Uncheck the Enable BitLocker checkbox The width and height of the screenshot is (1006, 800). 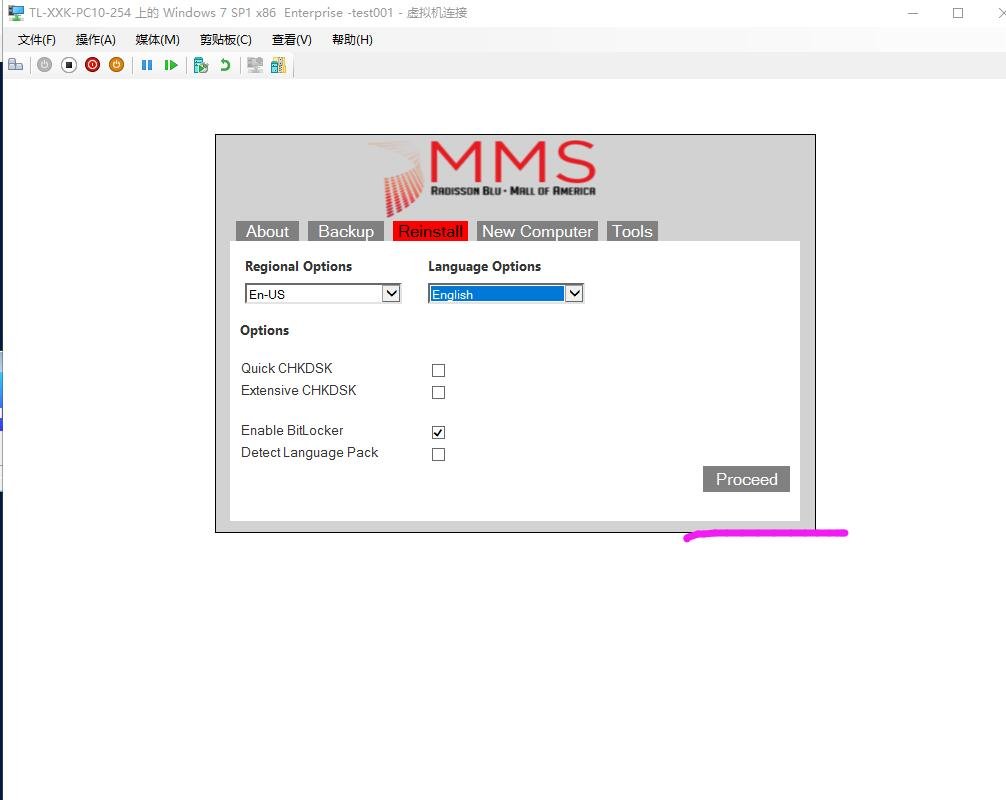[438, 432]
